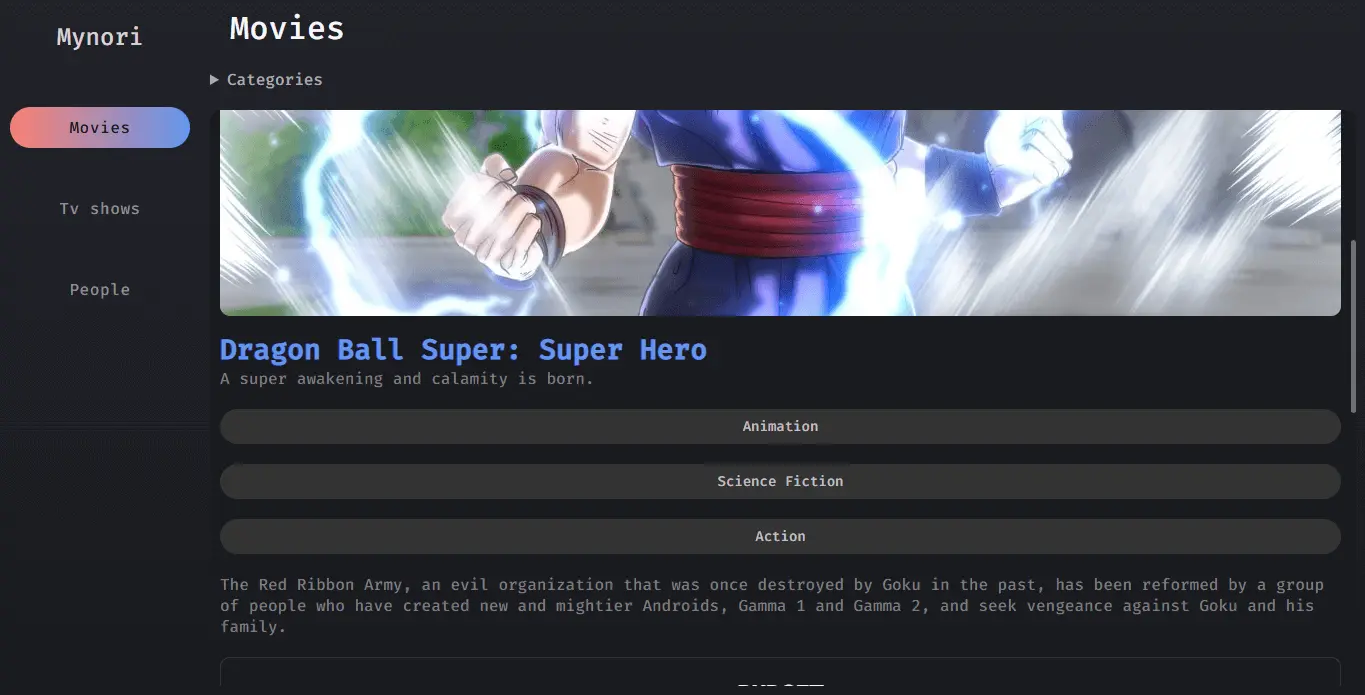Click the Mynori logo text
1365x695 pixels.
coord(100,37)
